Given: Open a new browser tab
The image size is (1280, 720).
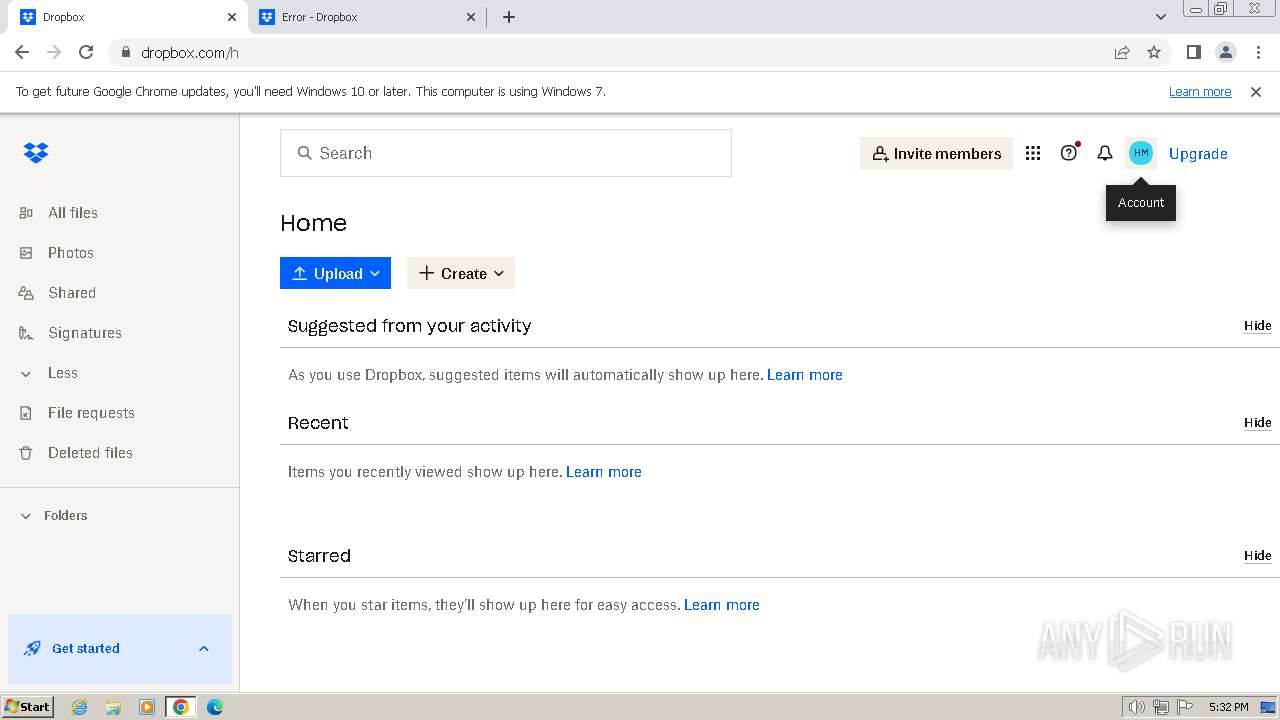Looking at the screenshot, I should click(509, 17).
